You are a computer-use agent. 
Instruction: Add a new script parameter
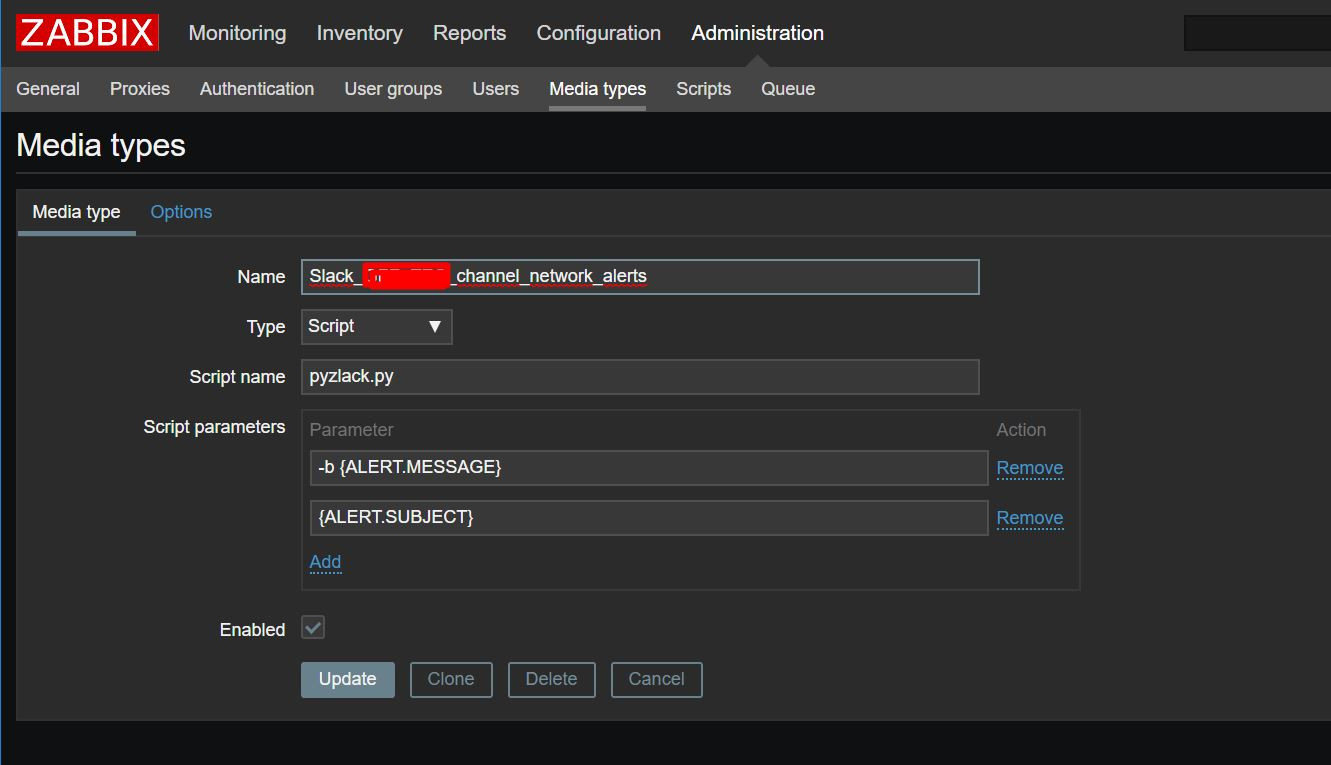tap(325, 562)
